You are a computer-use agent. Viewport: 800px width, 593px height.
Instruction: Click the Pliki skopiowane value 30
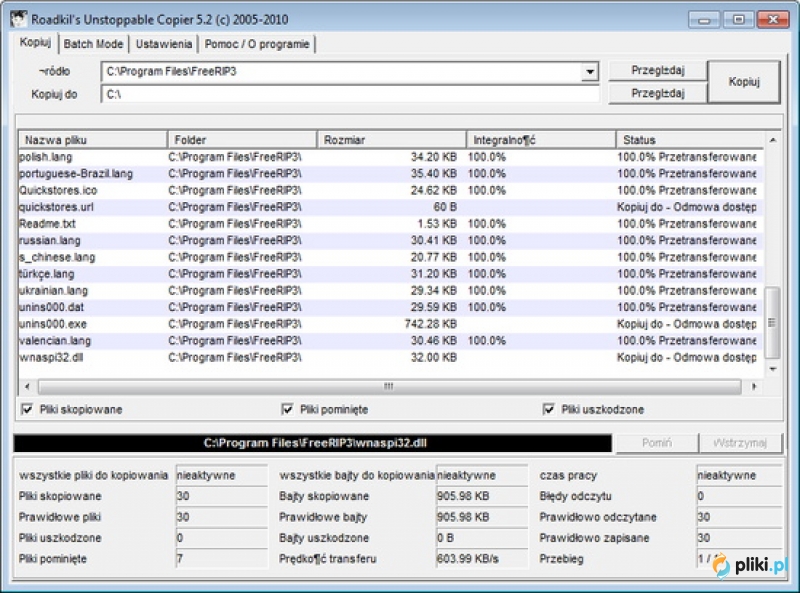(x=221, y=496)
